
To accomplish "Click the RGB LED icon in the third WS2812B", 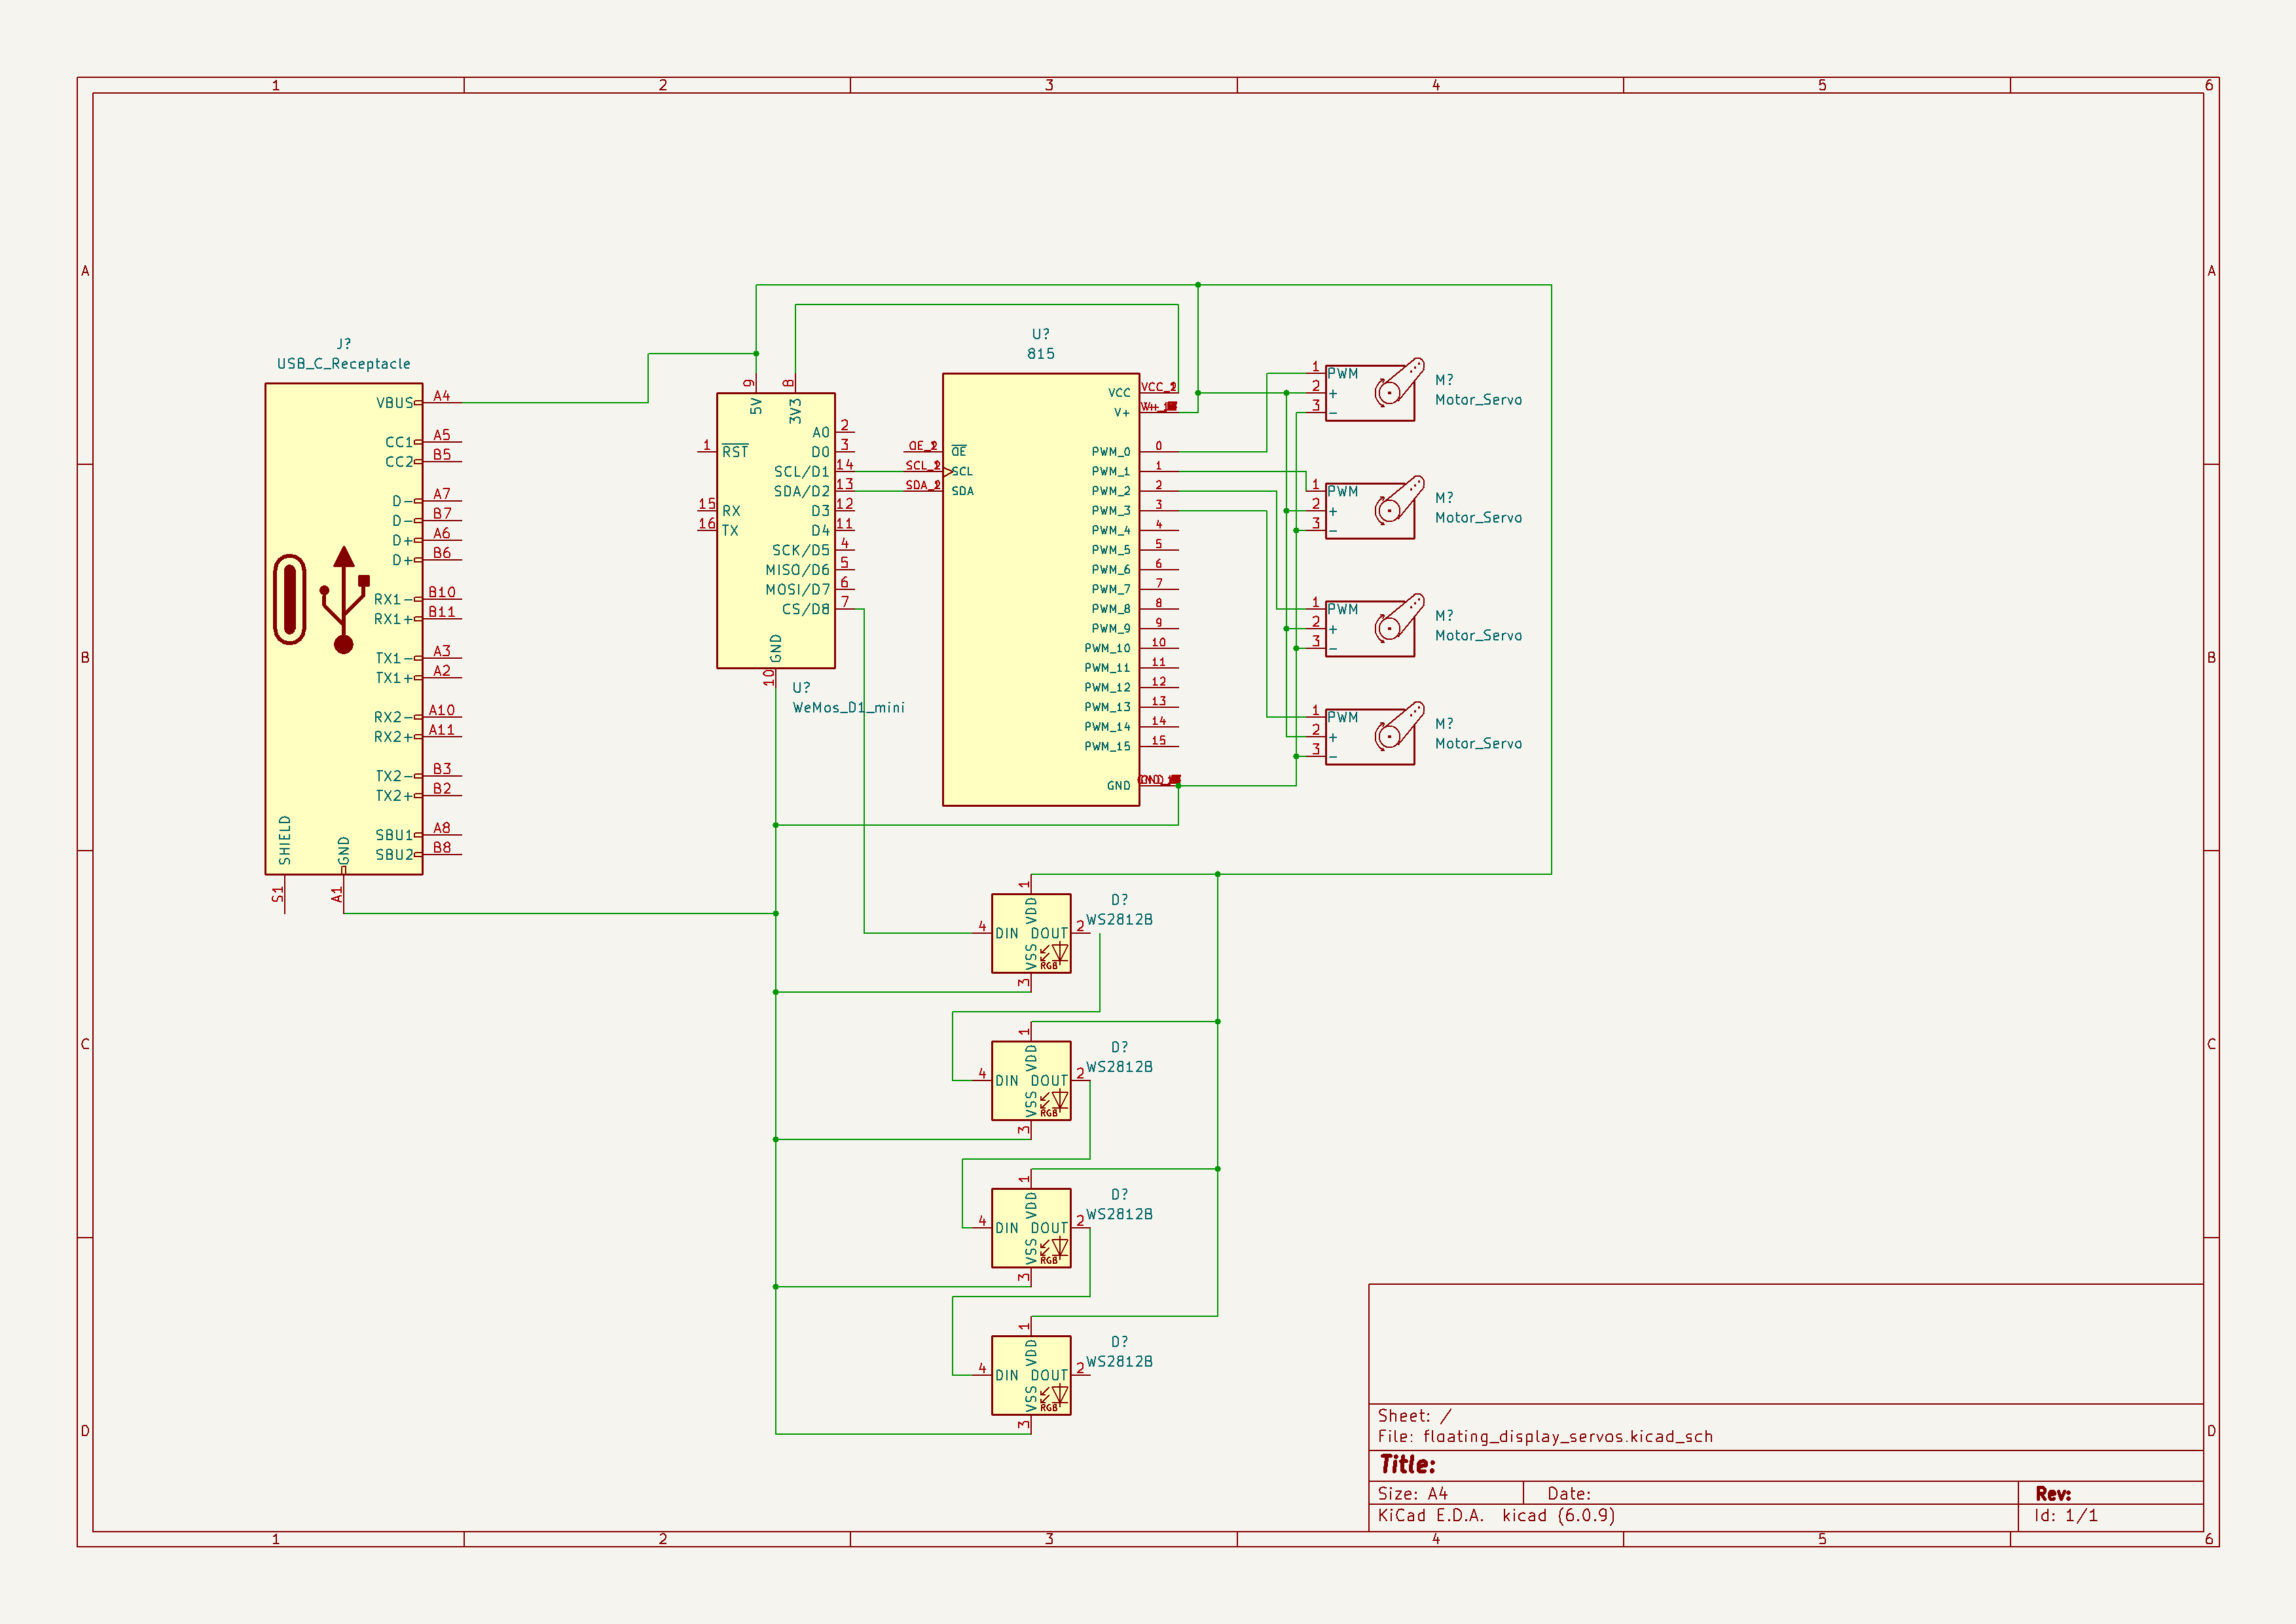I will 1057,1248.
